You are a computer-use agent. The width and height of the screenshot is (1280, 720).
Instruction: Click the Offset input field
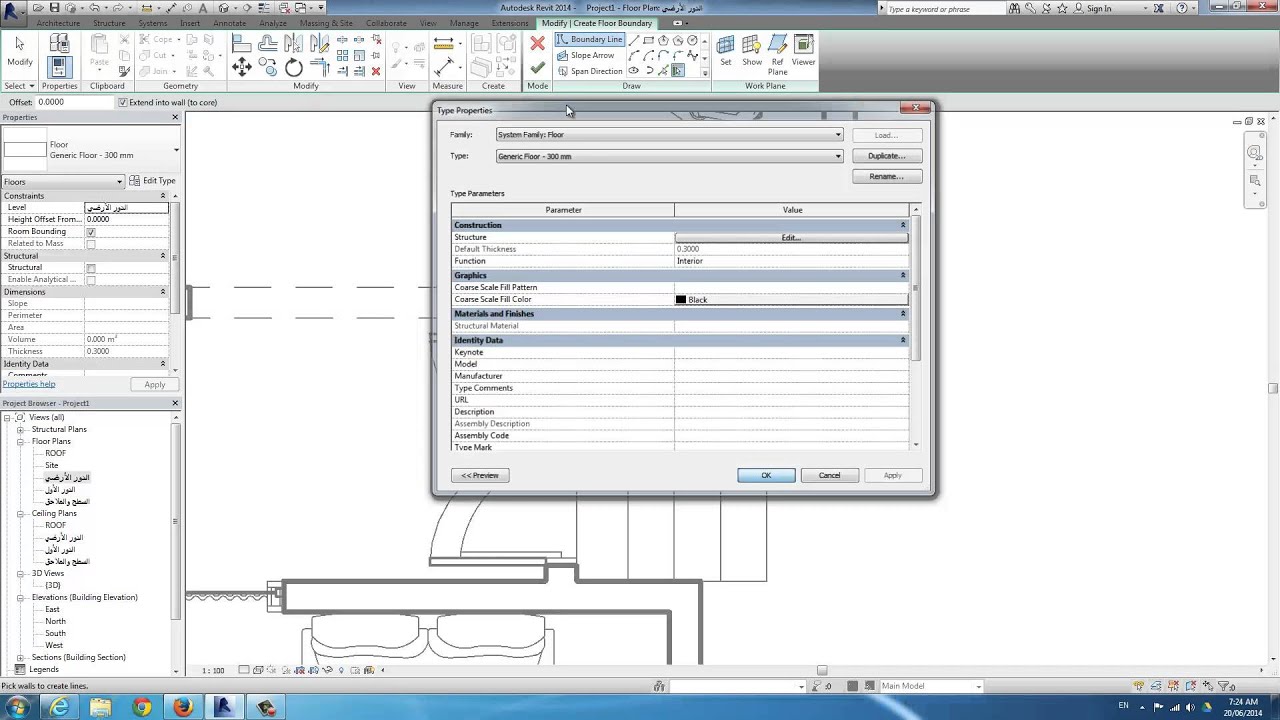pos(75,102)
